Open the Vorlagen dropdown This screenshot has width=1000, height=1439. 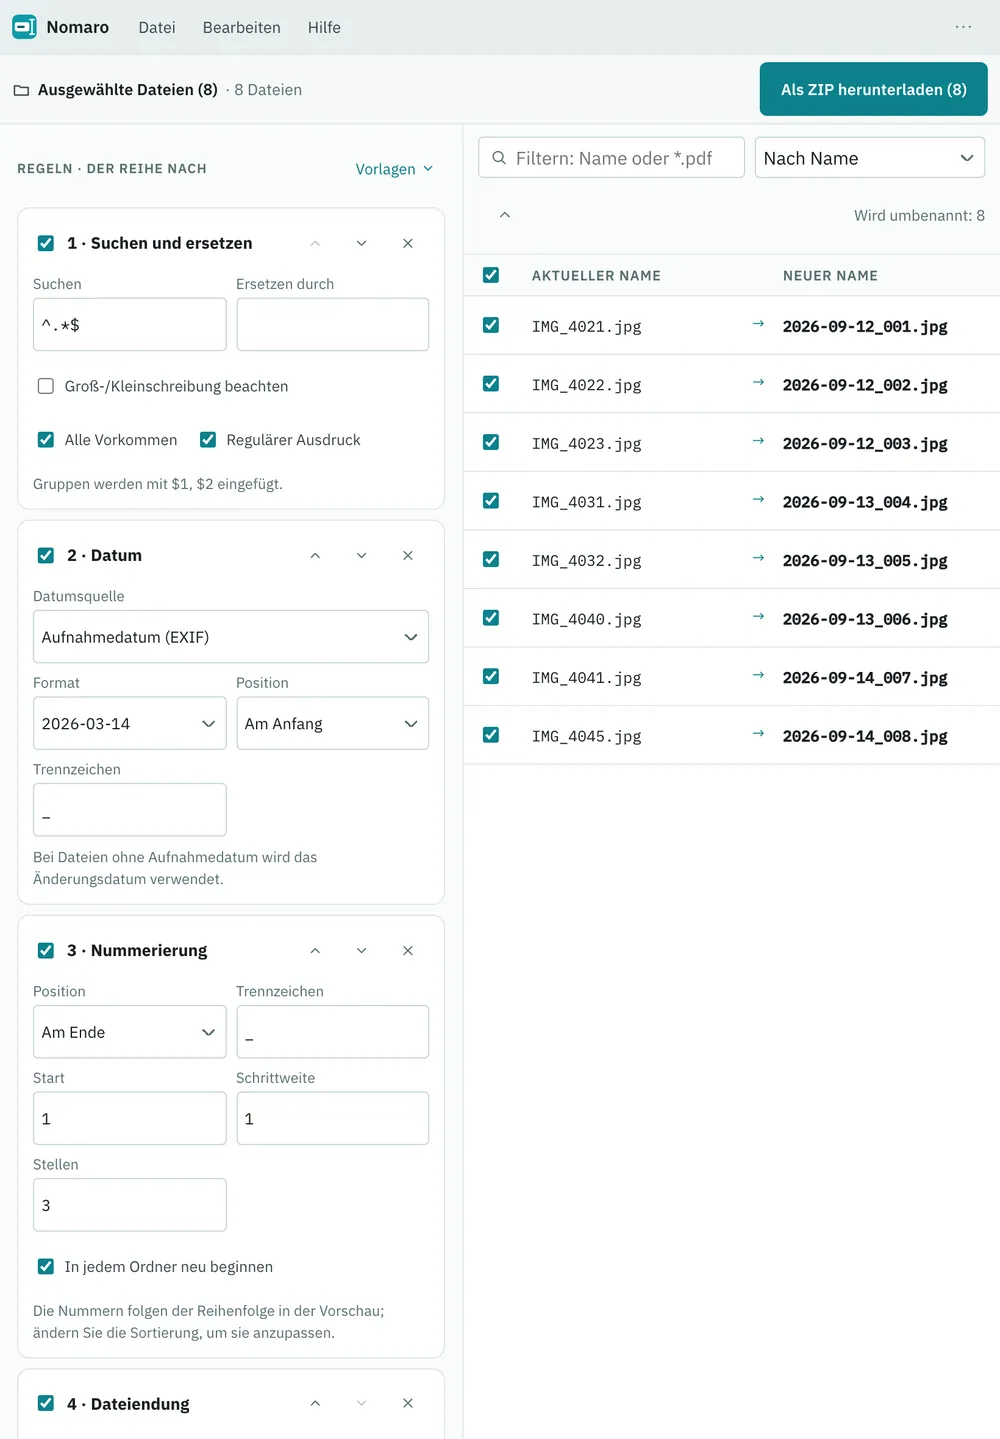point(394,169)
